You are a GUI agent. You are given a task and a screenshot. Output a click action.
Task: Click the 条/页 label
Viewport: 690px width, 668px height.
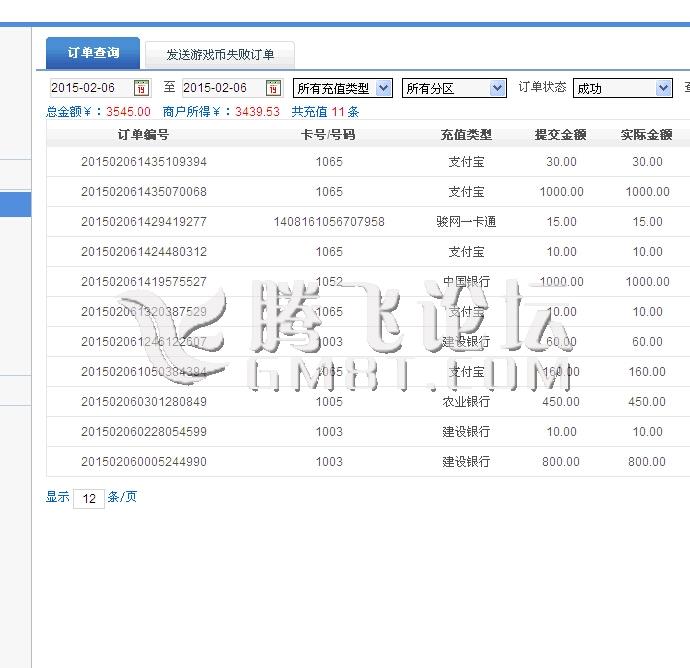[122, 497]
